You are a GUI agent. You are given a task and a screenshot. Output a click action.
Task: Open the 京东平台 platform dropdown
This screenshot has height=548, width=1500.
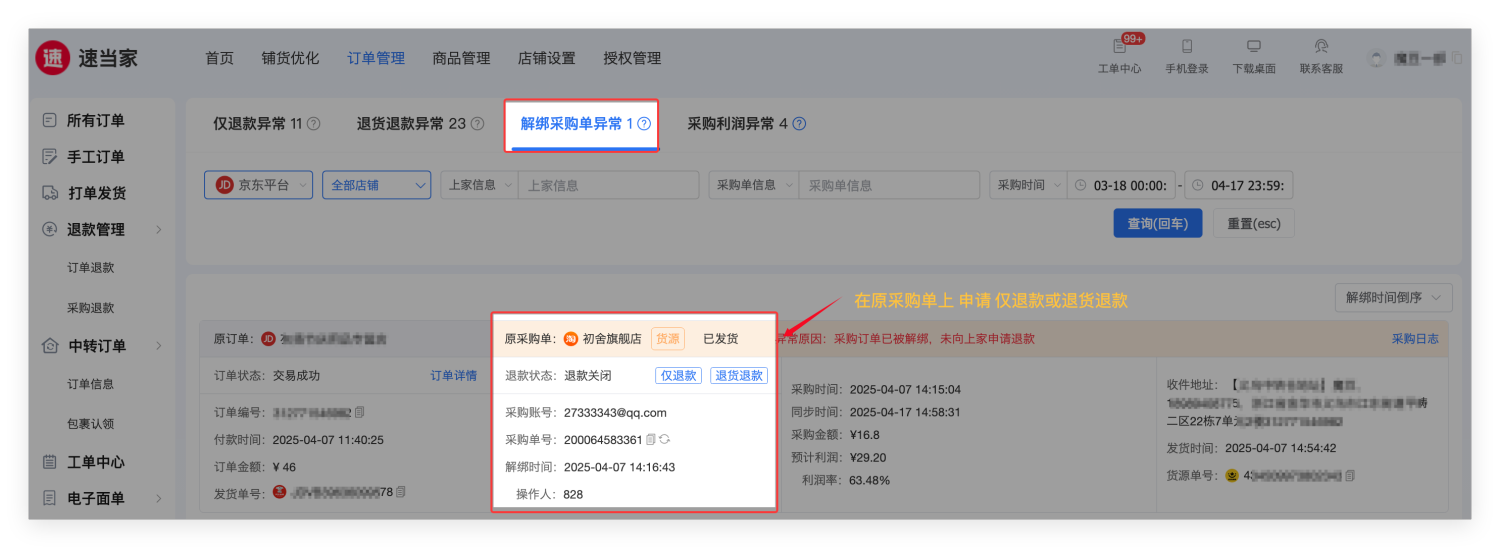point(259,185)
